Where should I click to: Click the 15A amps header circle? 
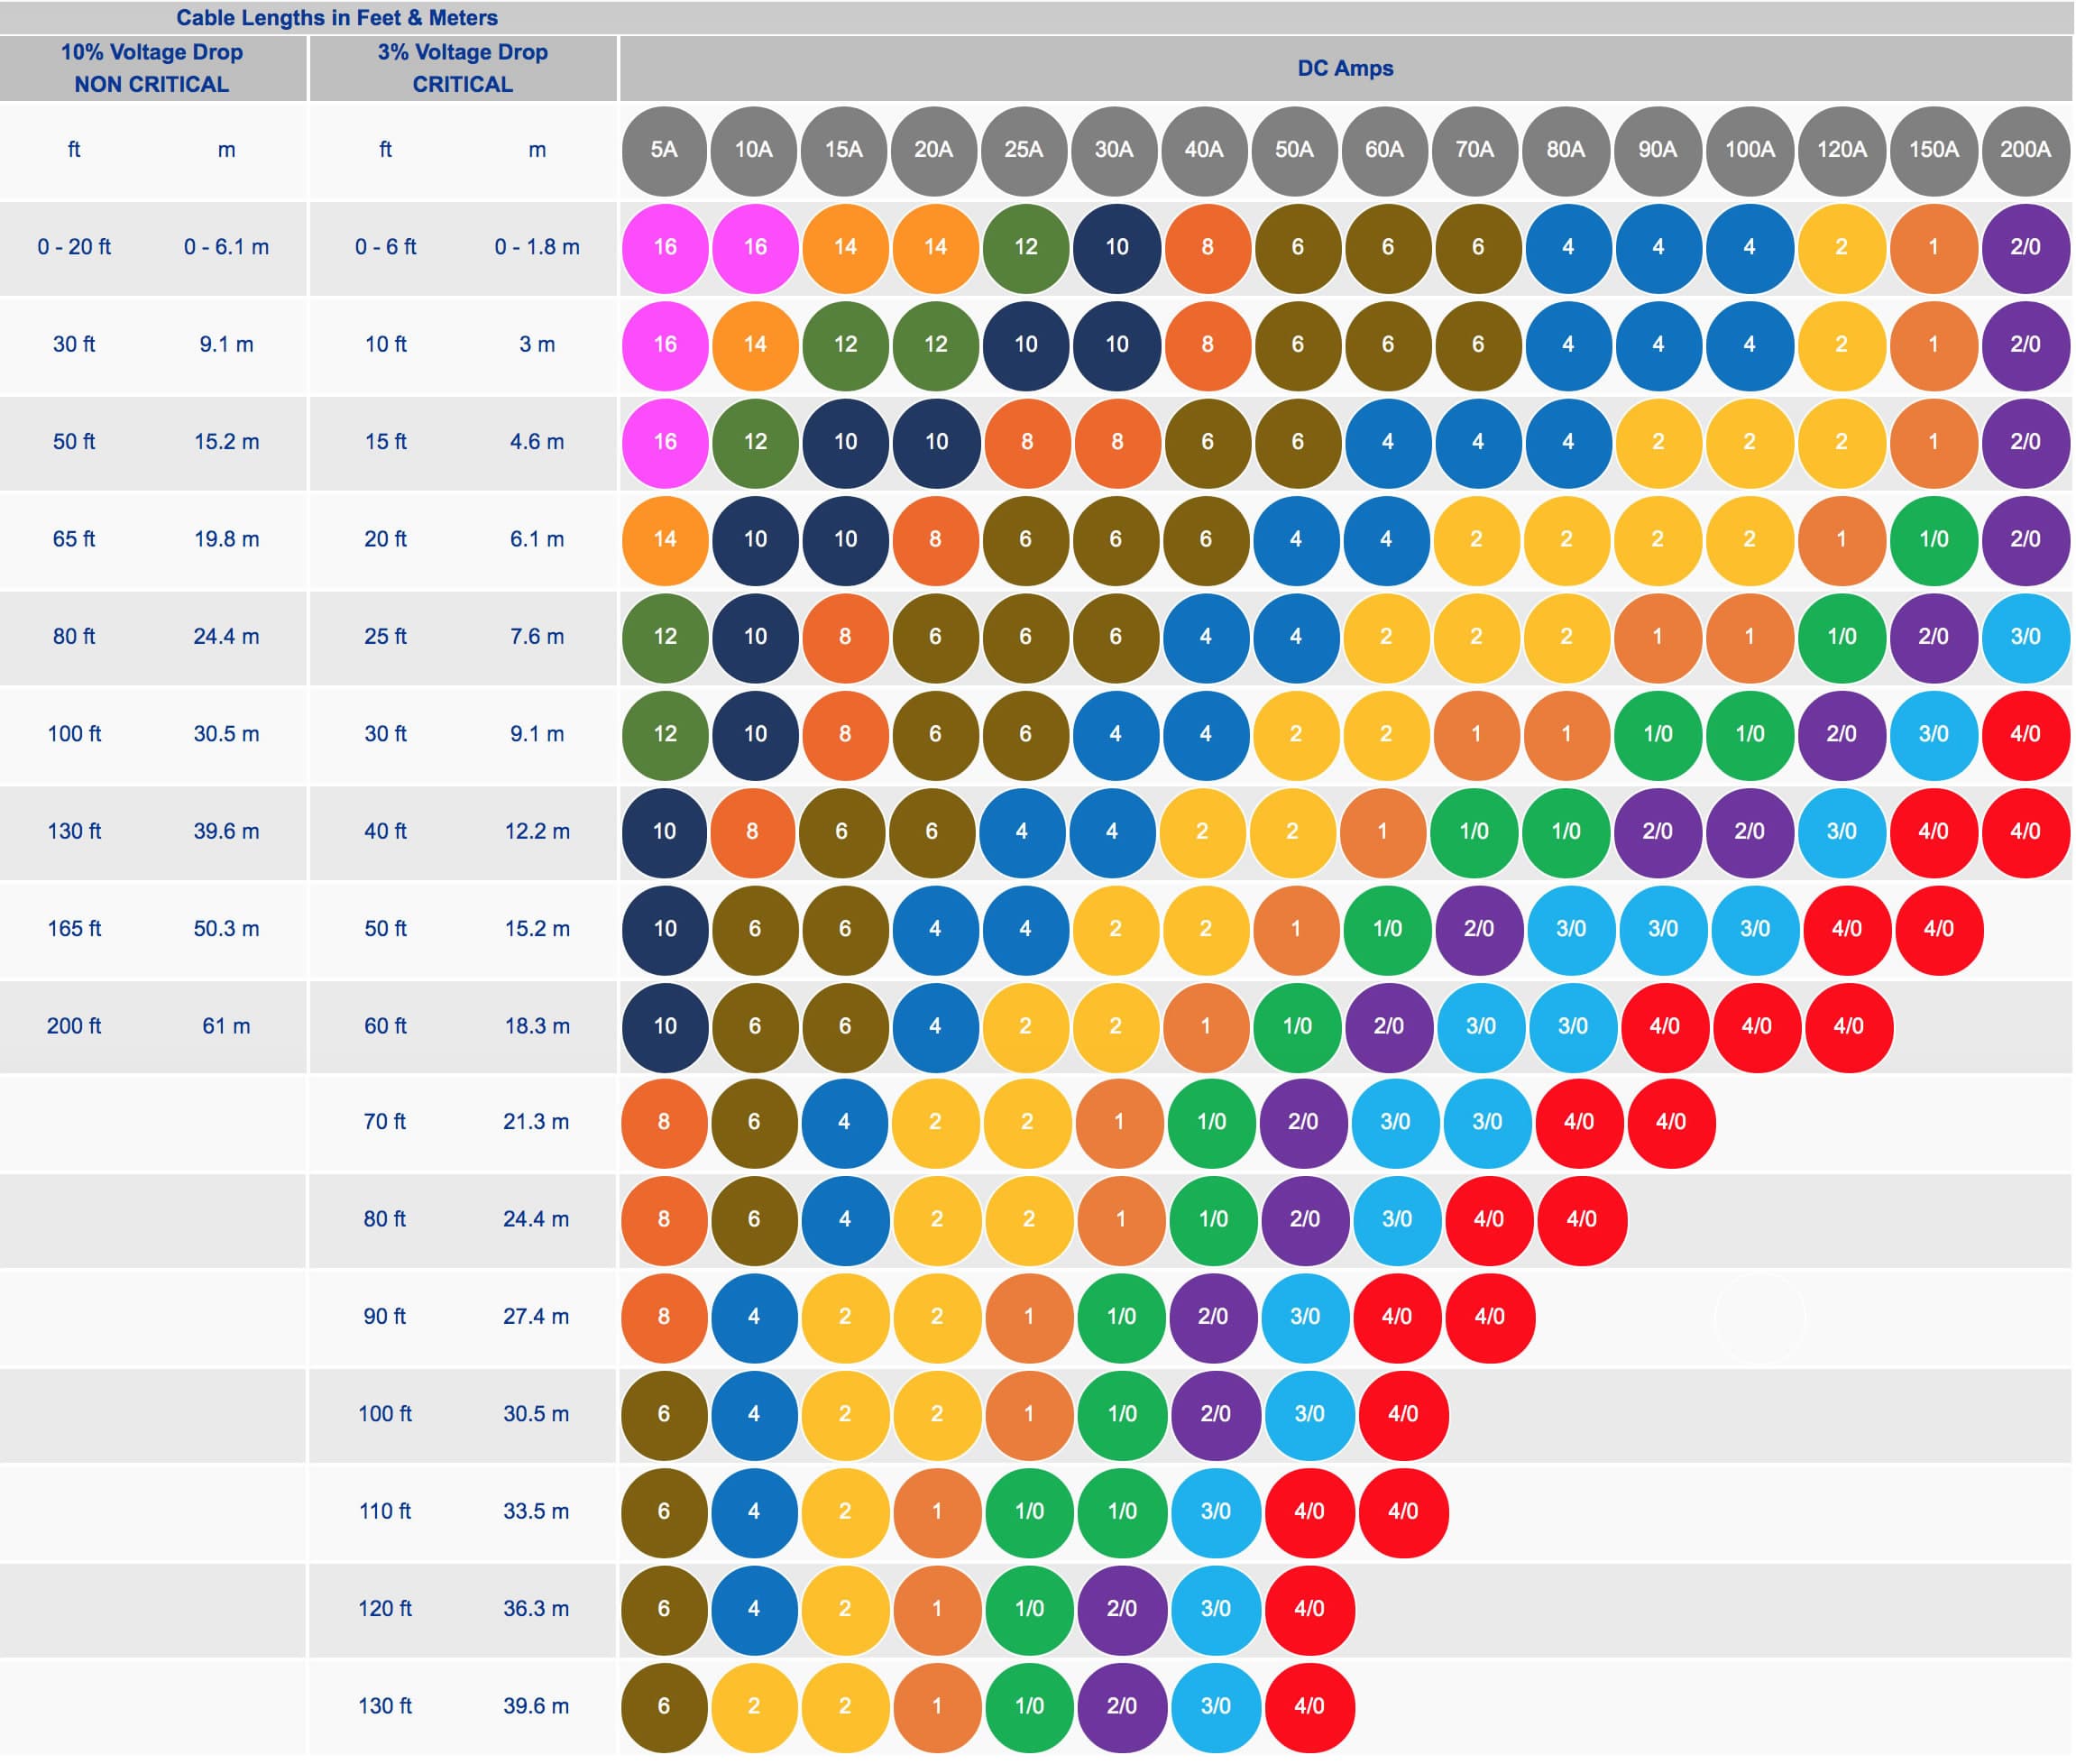[x=844, y=150]
